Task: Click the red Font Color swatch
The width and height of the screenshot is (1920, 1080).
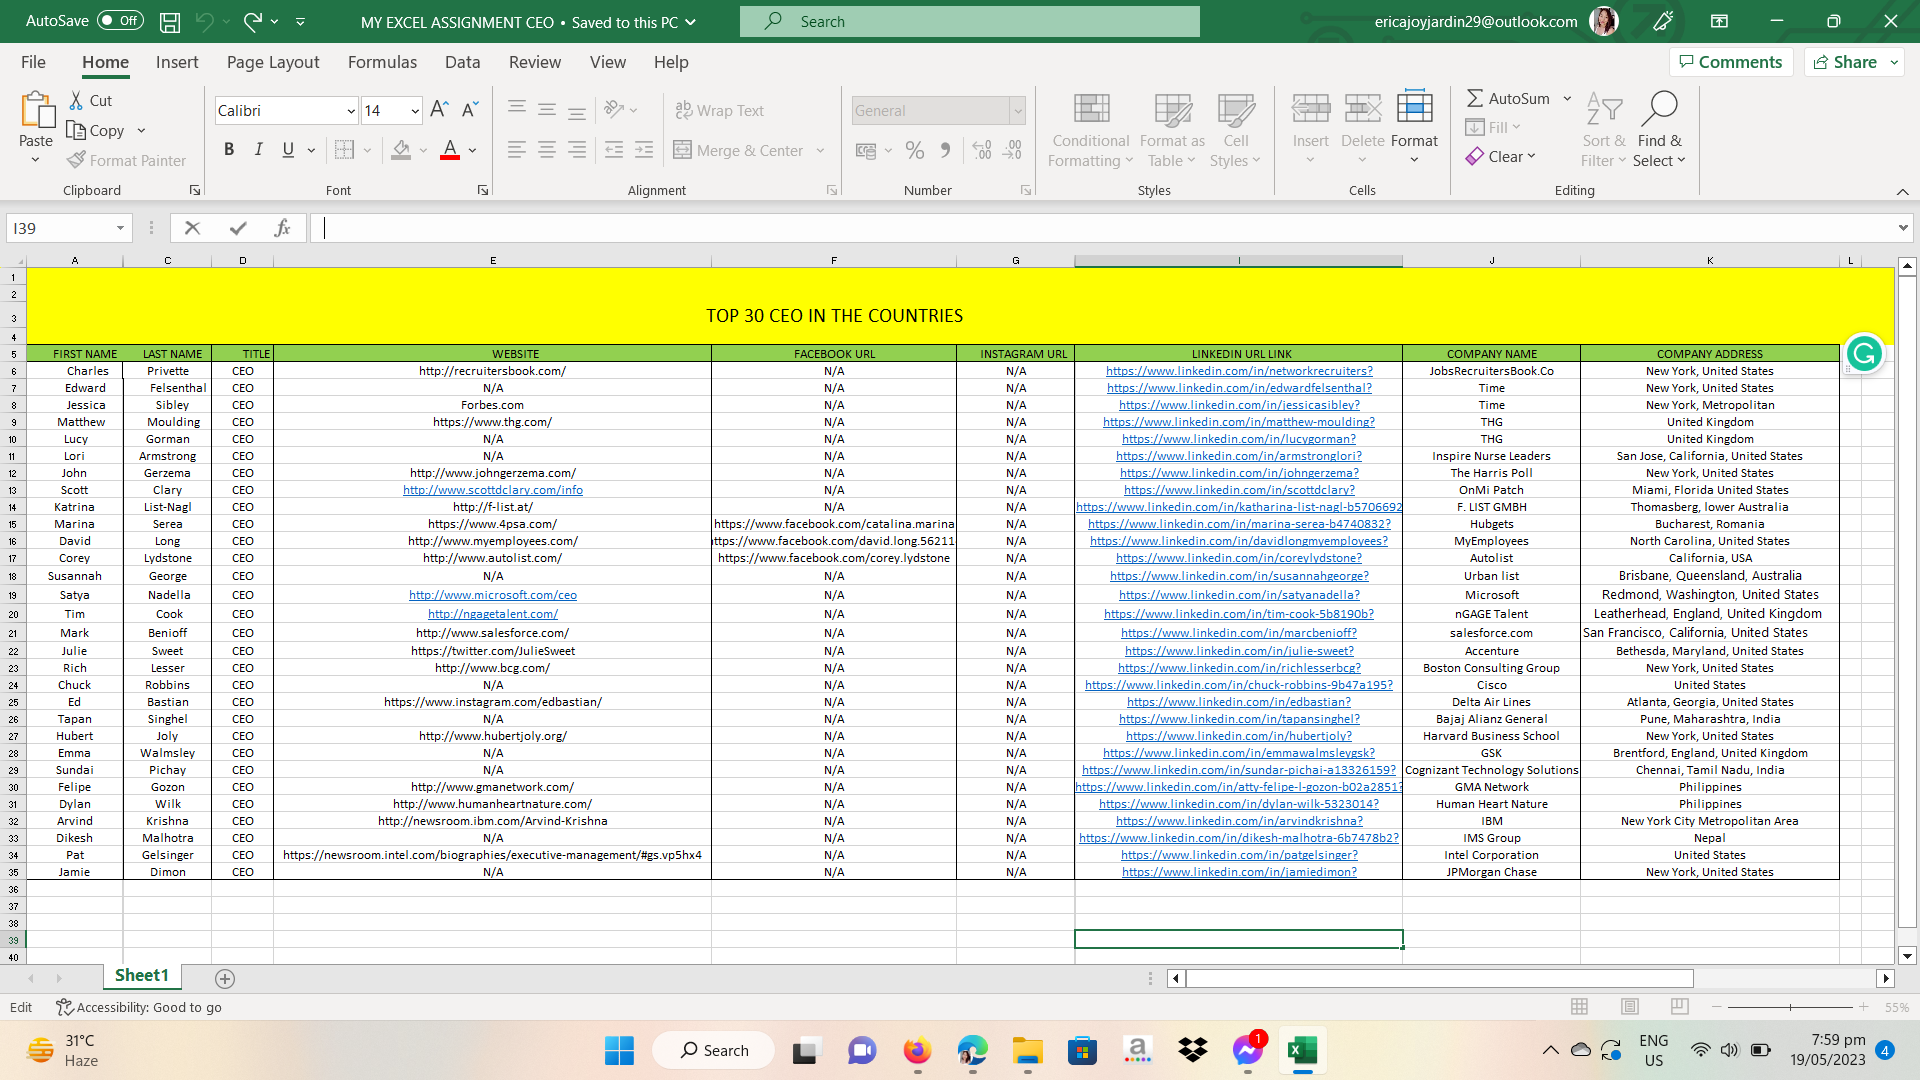Action: tap(450, 151)
